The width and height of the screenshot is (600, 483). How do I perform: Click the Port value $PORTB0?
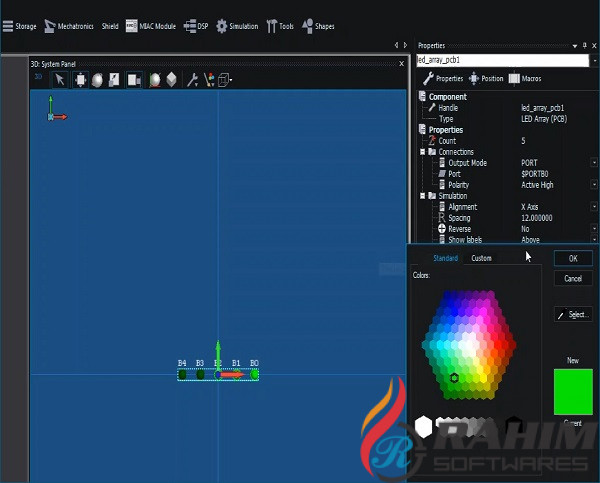(535, 174)
